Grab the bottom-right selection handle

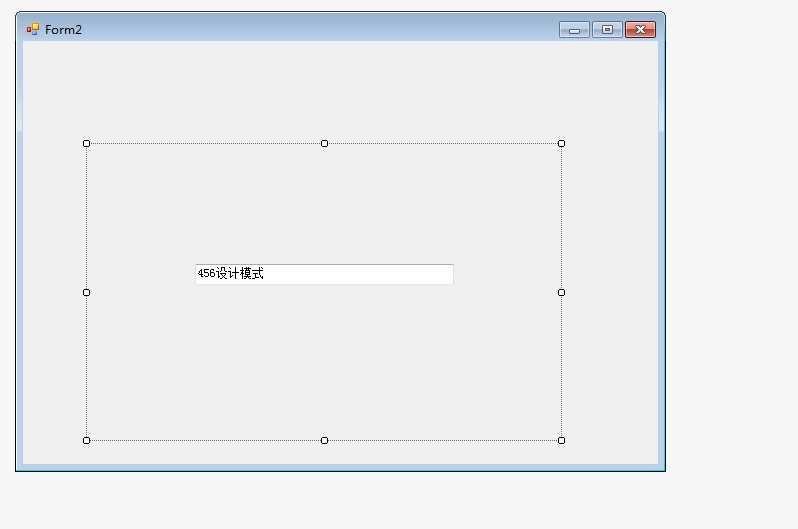[x=561, y=440]
